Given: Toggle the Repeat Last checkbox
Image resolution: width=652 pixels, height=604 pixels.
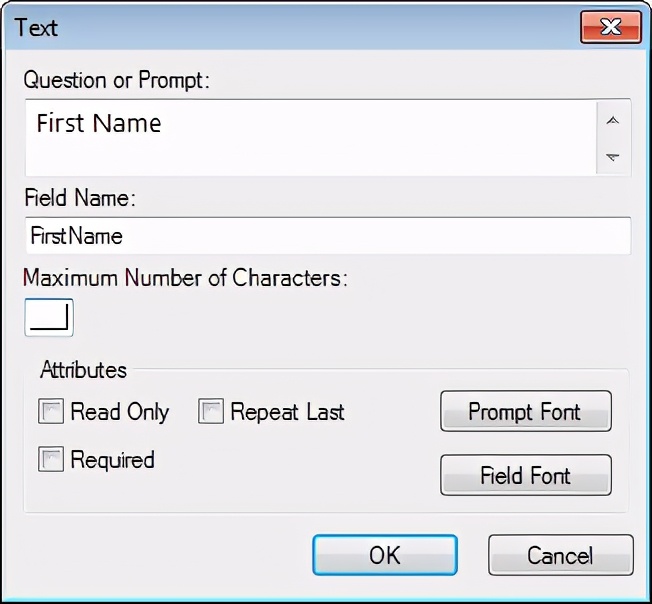Looking at the screenshot, I should (x=211, y=412).
